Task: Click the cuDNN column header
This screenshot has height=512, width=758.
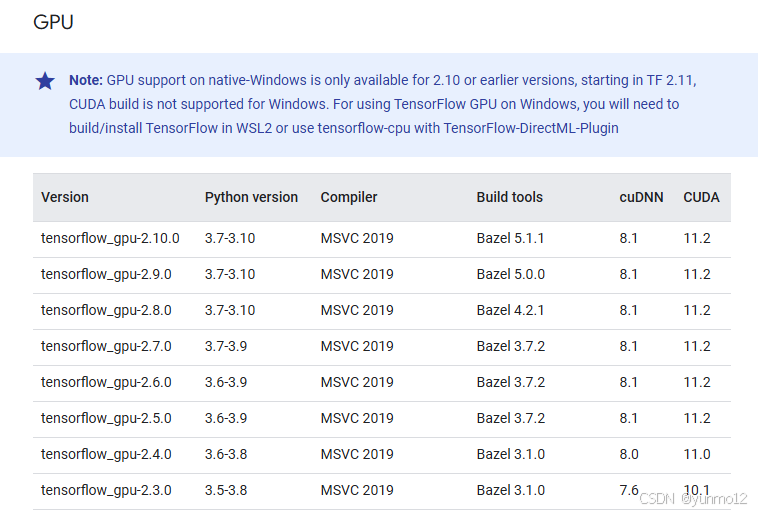Action: coord(641,197)
